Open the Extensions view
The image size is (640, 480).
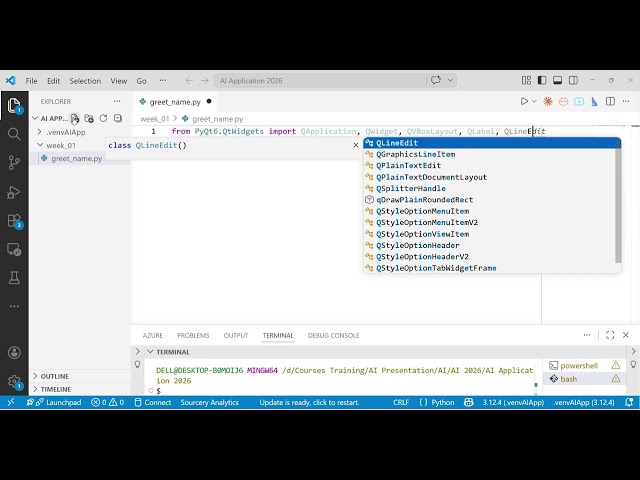click(x=14, y=221)
